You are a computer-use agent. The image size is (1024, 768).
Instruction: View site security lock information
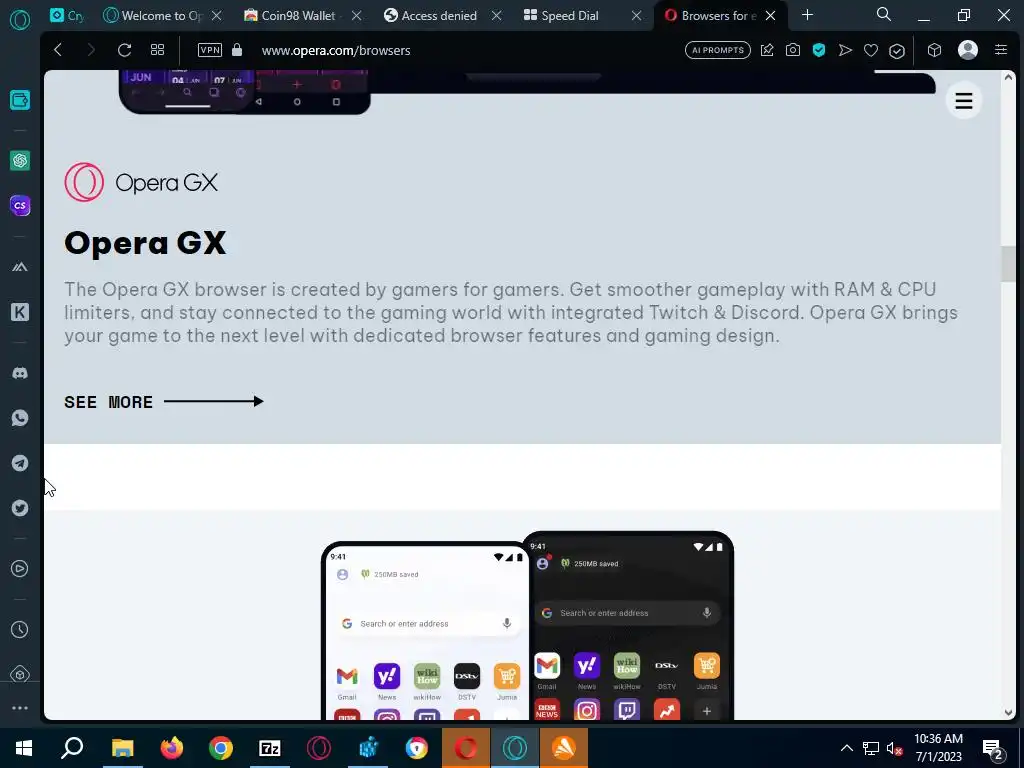237,50
